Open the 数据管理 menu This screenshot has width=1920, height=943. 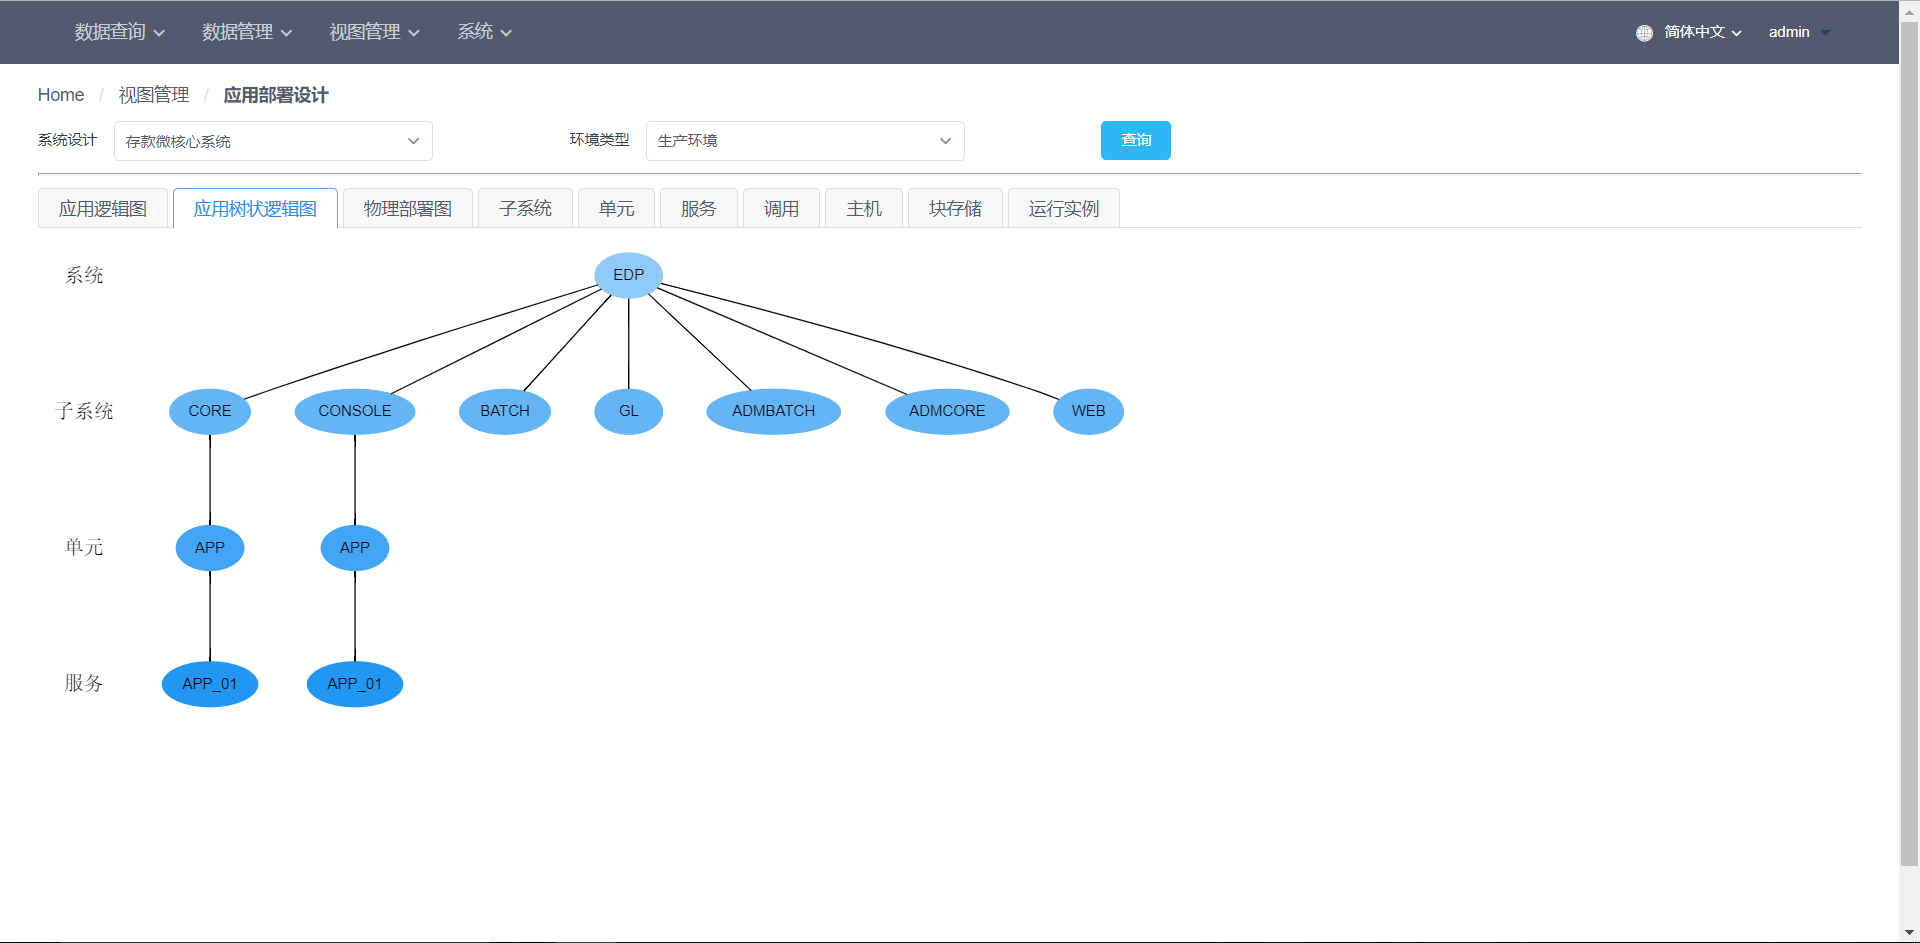tap(247, 32)
